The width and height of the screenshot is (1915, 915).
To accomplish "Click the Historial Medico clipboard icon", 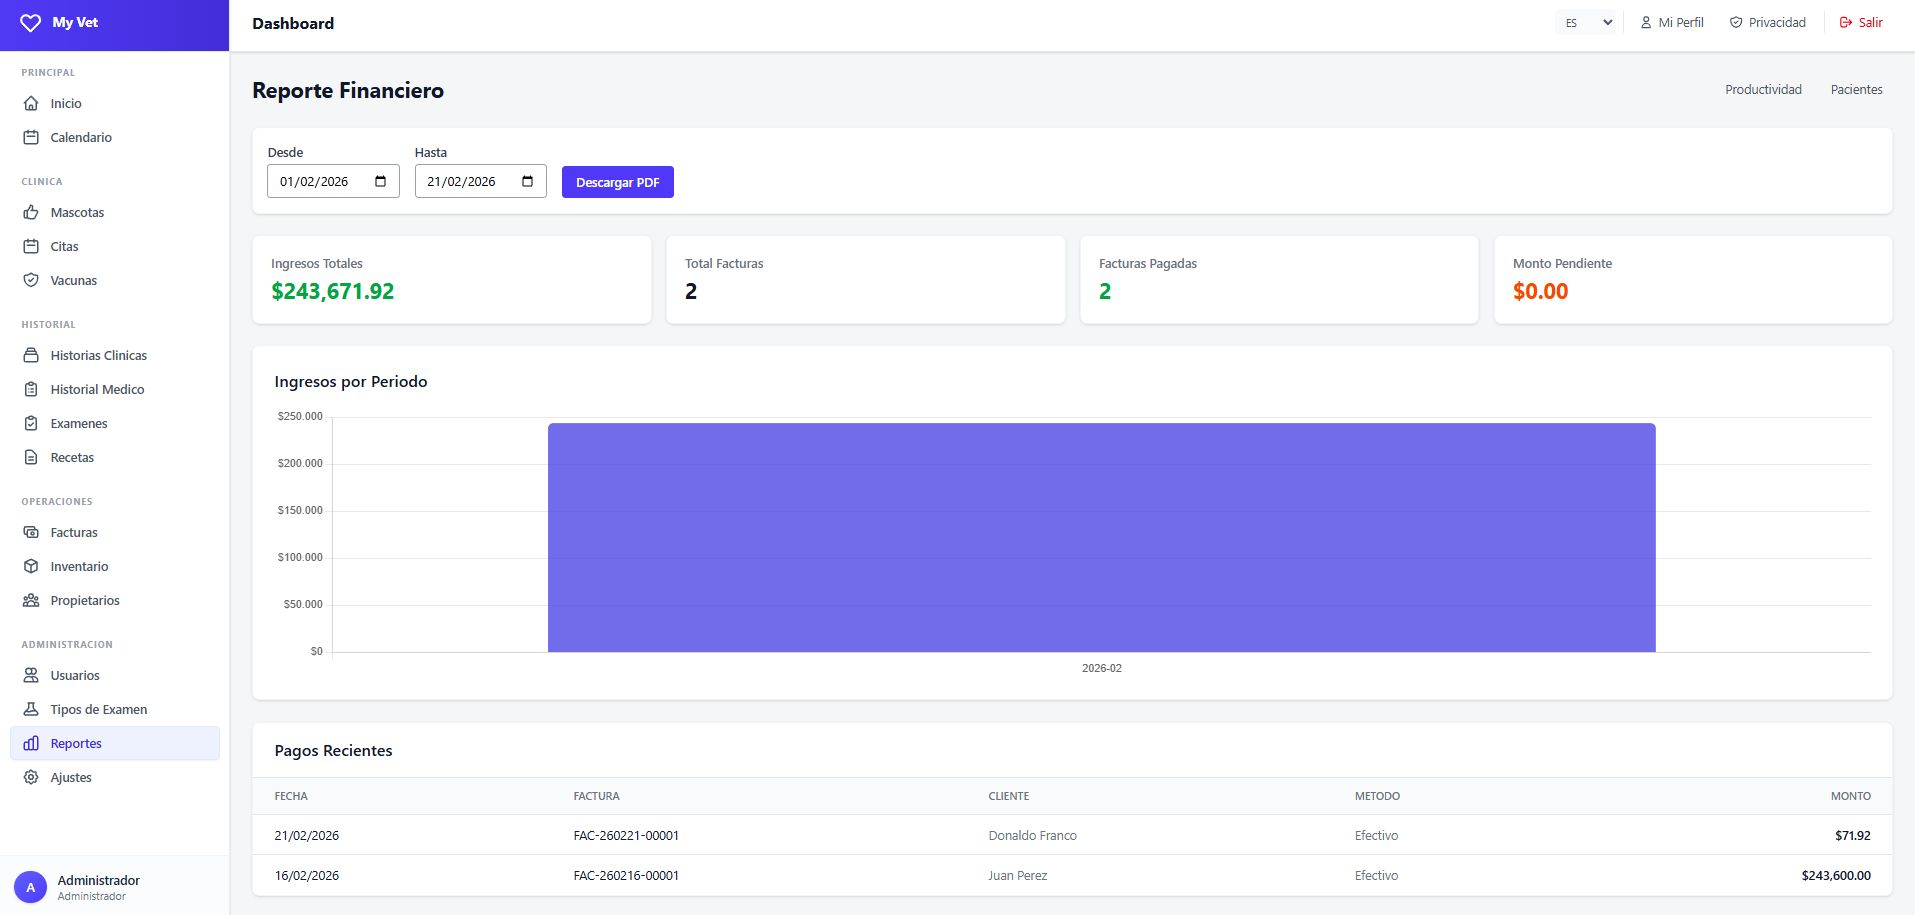I will (31, 389).
